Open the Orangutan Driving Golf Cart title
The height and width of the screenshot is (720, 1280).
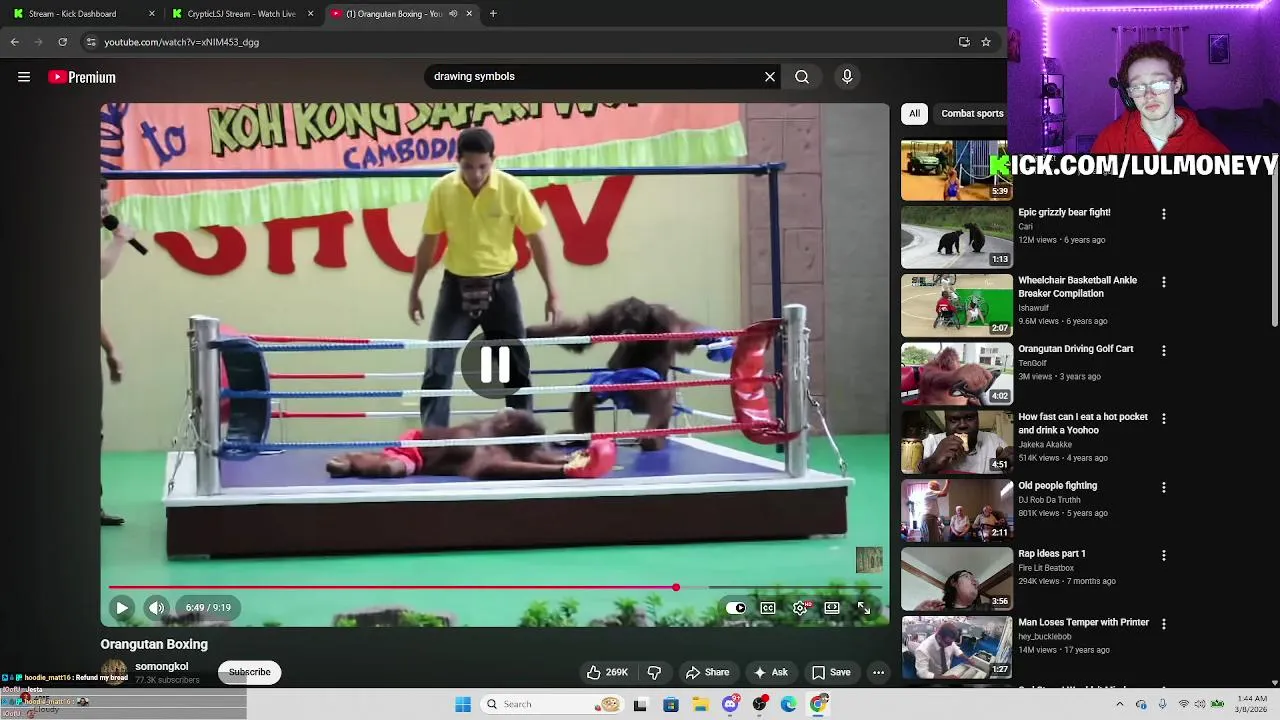coord(1075,349)
